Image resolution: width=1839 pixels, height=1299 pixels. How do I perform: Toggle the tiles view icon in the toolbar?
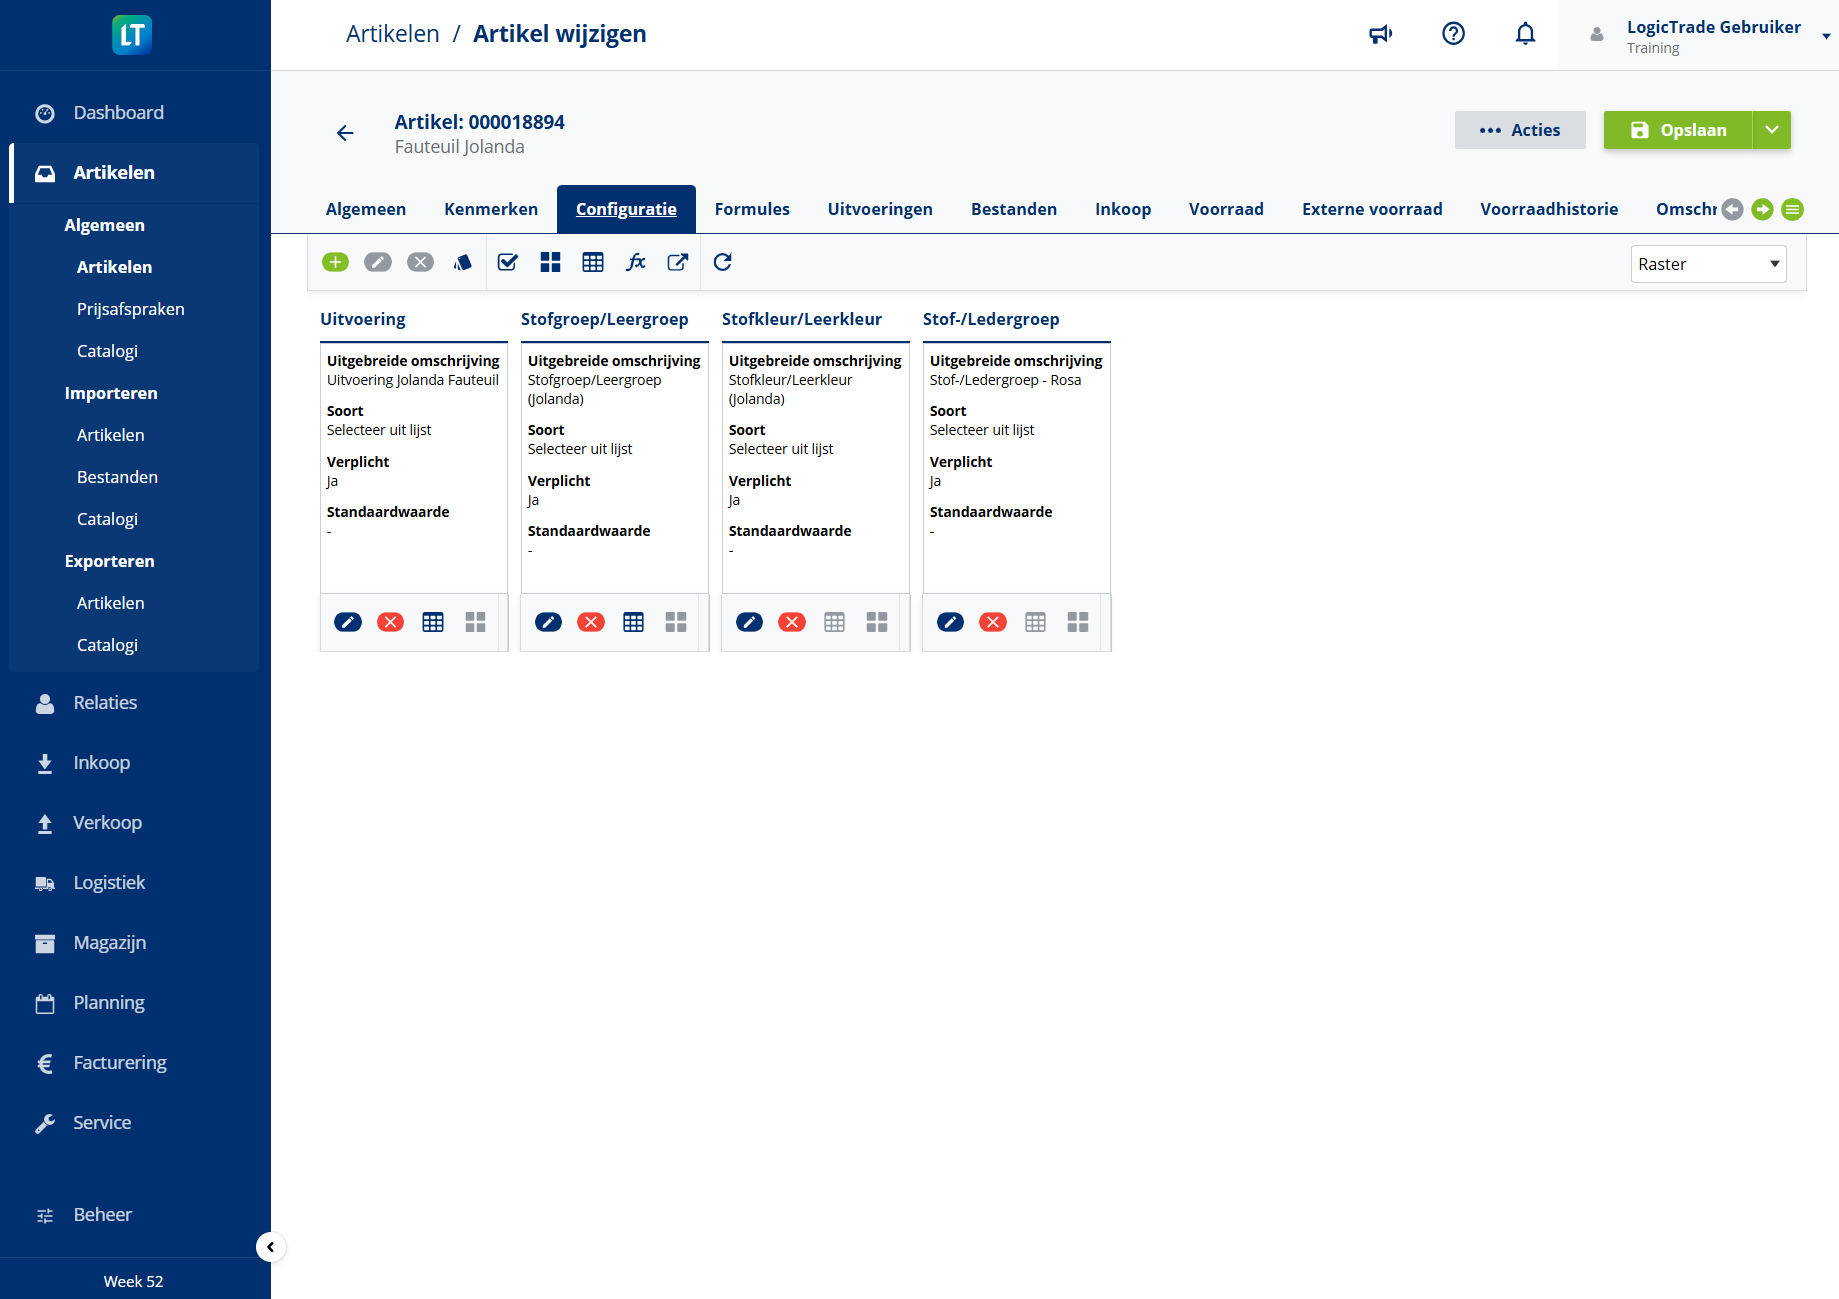point(550,262)
